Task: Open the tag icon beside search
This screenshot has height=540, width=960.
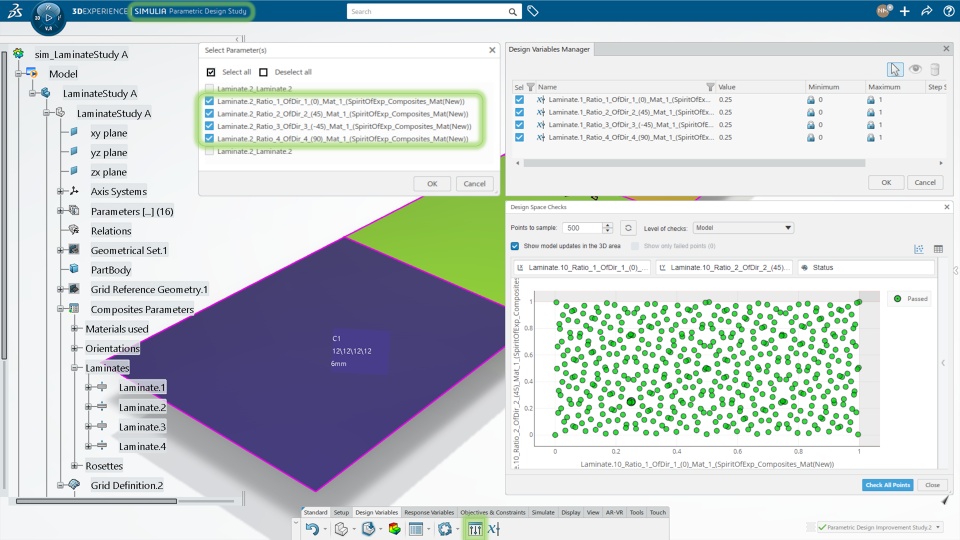Action: (533, 11)
